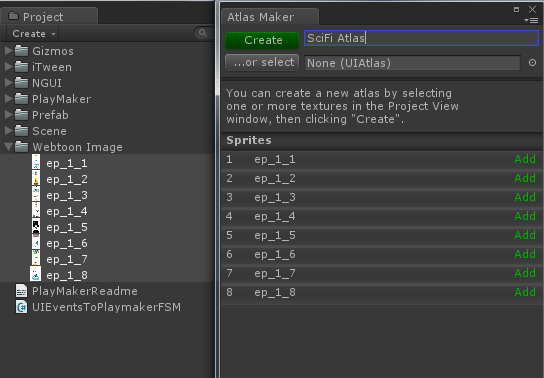Click Add for sprite ep_1_3
The image size is (544, 378).
pos(525,197)
